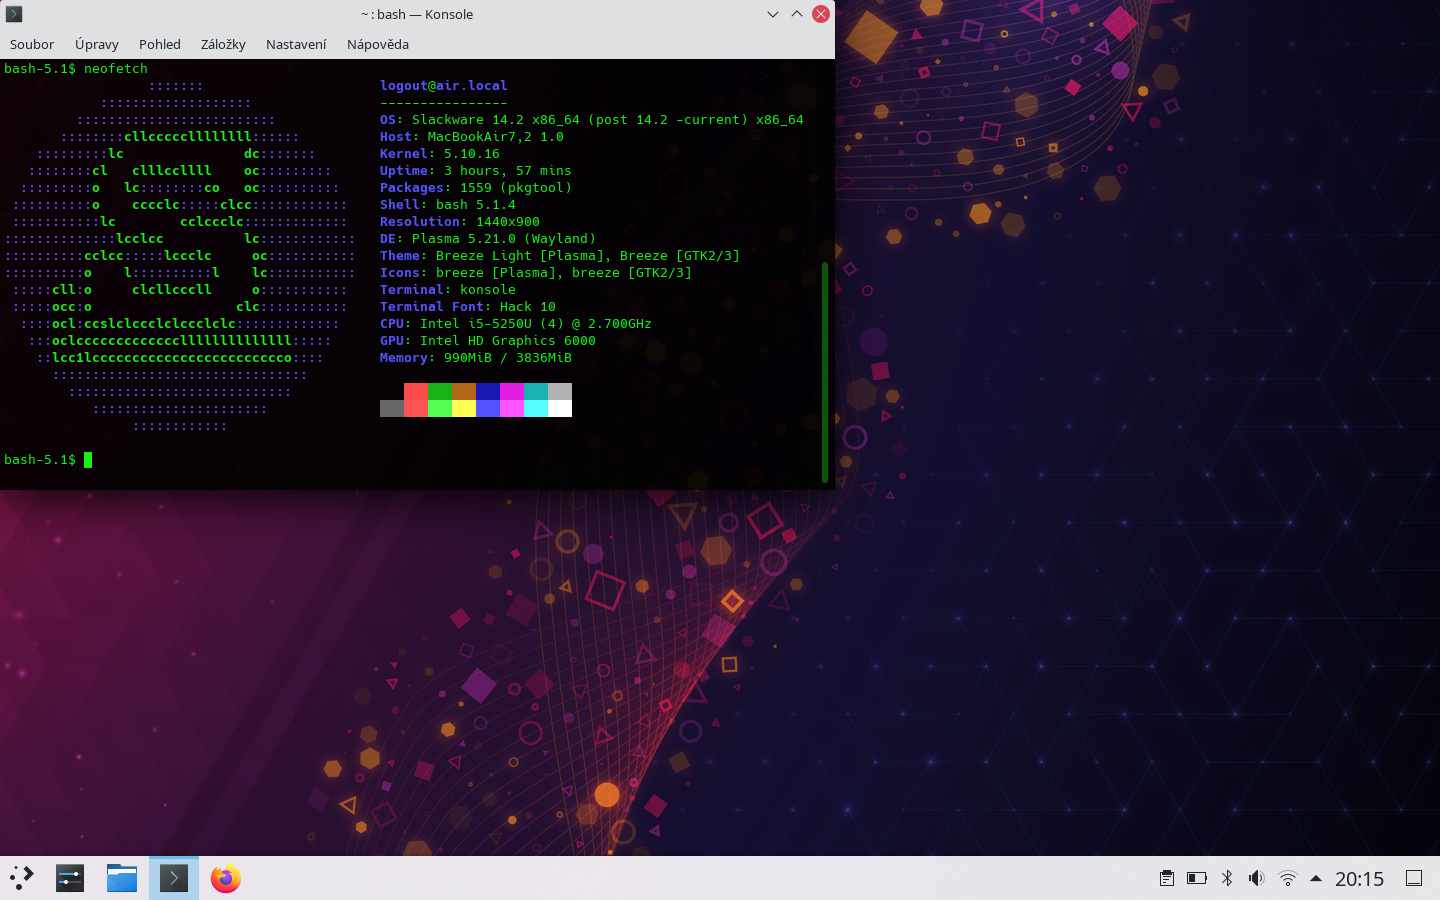Open the audio volume tray icon
This screenshot has width=1440, height=900.
coord(1257,878)
